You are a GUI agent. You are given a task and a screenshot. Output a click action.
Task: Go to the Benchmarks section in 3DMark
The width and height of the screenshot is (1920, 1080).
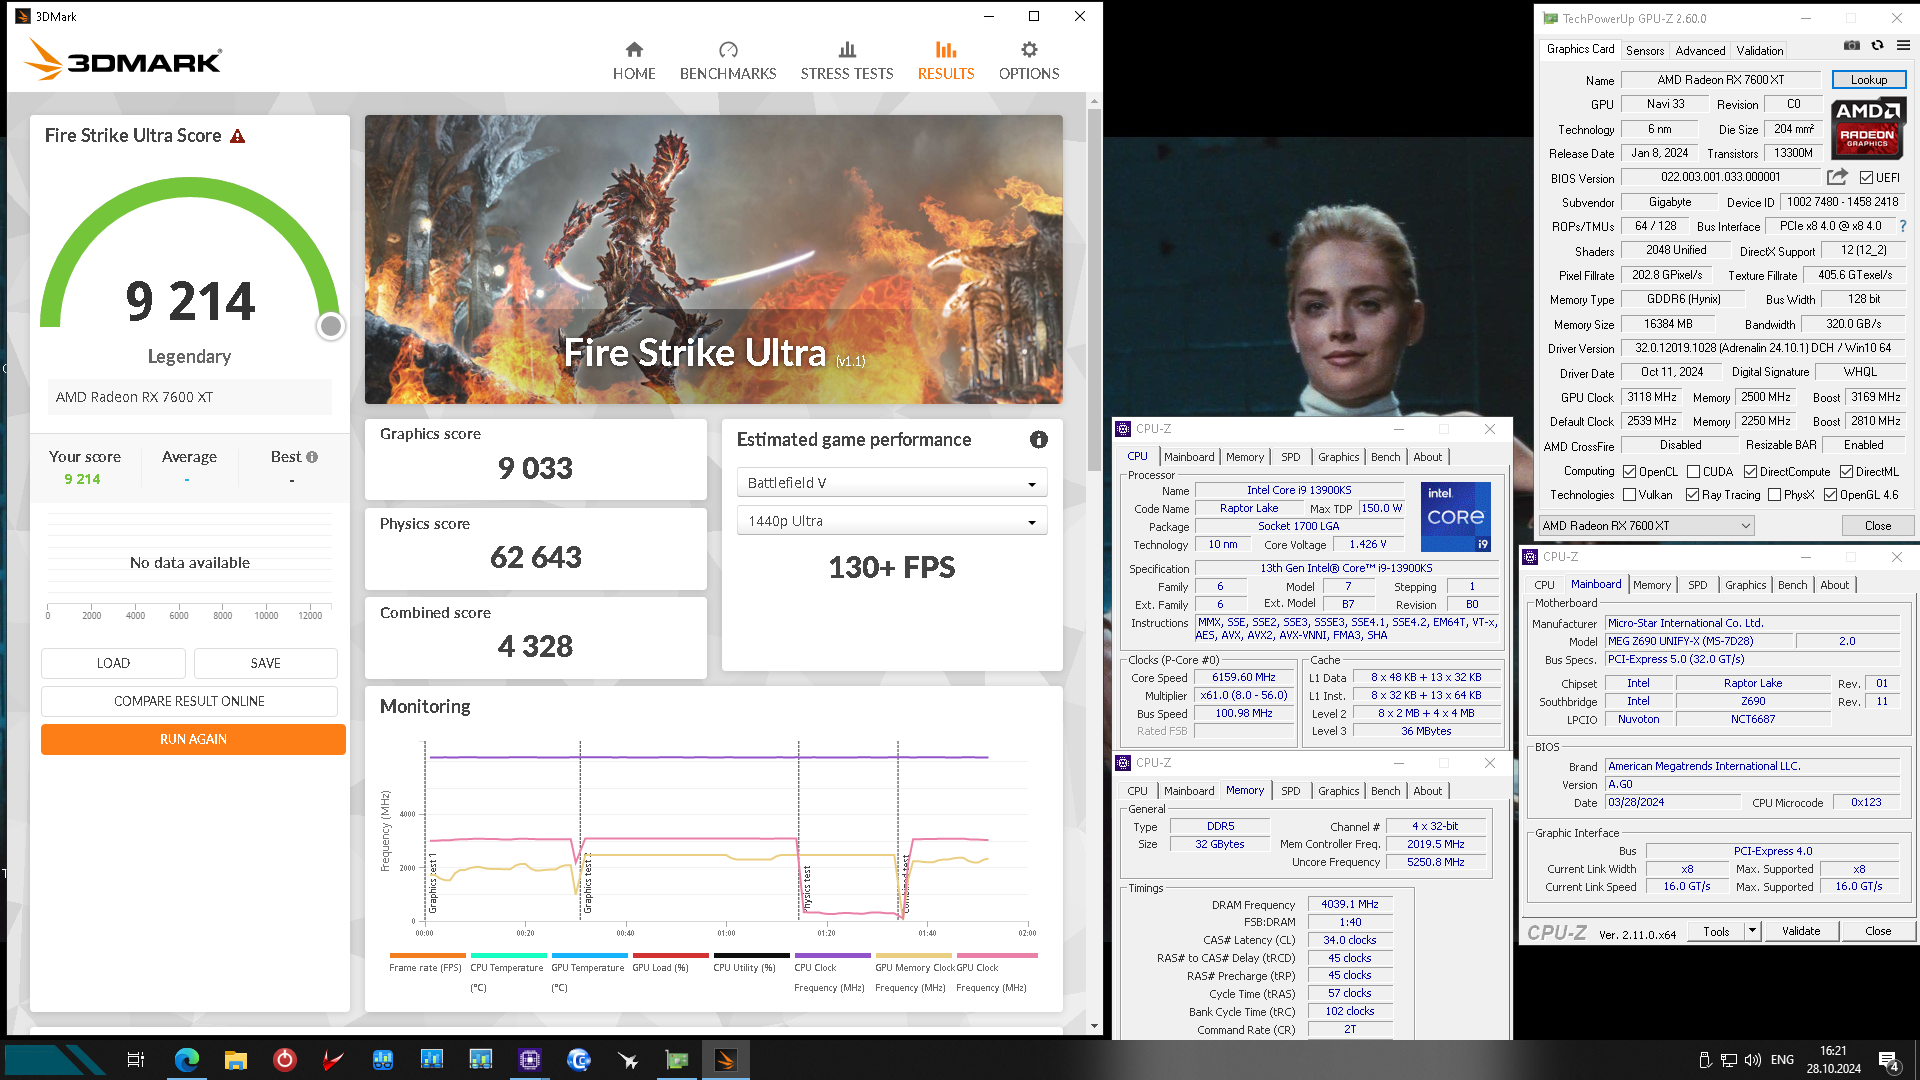pyautogui.click(x=728, y=61)
